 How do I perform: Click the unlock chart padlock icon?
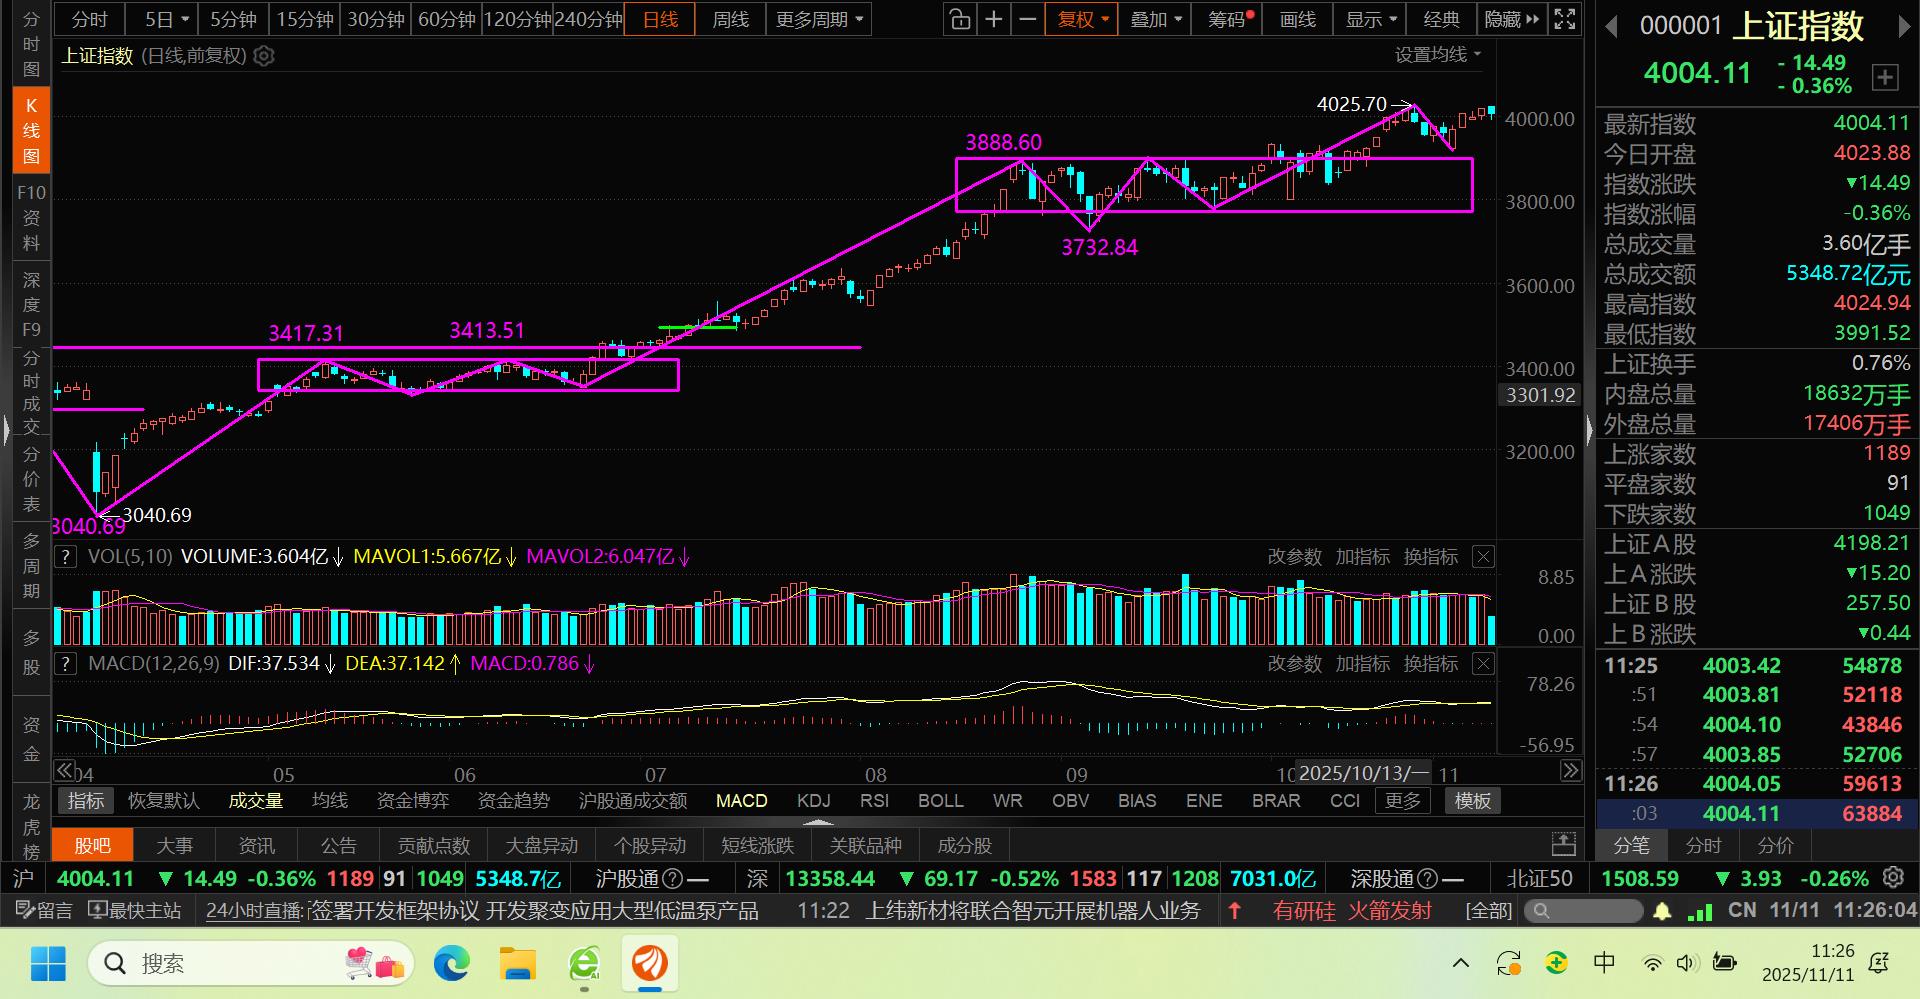pyautogui.click(x=959, y=19)
